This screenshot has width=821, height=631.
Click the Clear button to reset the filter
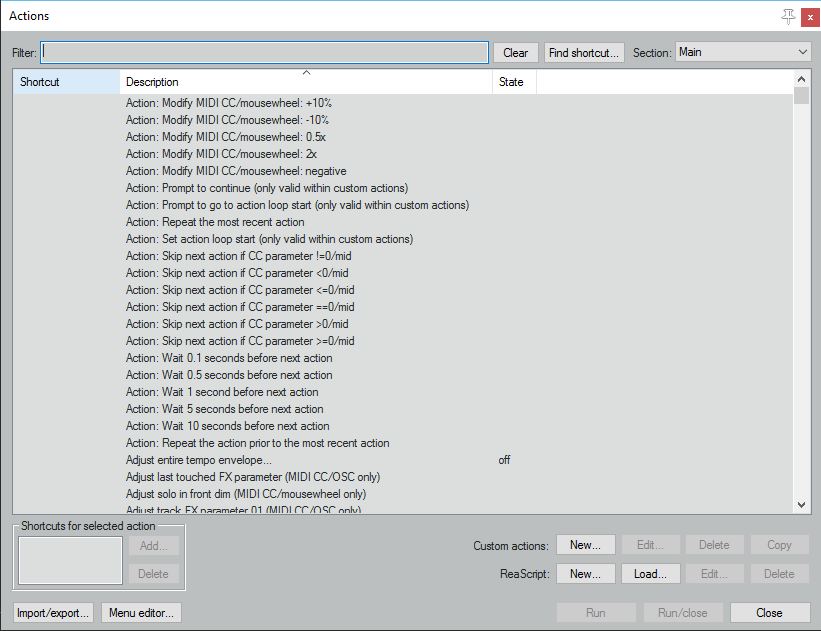point(515,51)
